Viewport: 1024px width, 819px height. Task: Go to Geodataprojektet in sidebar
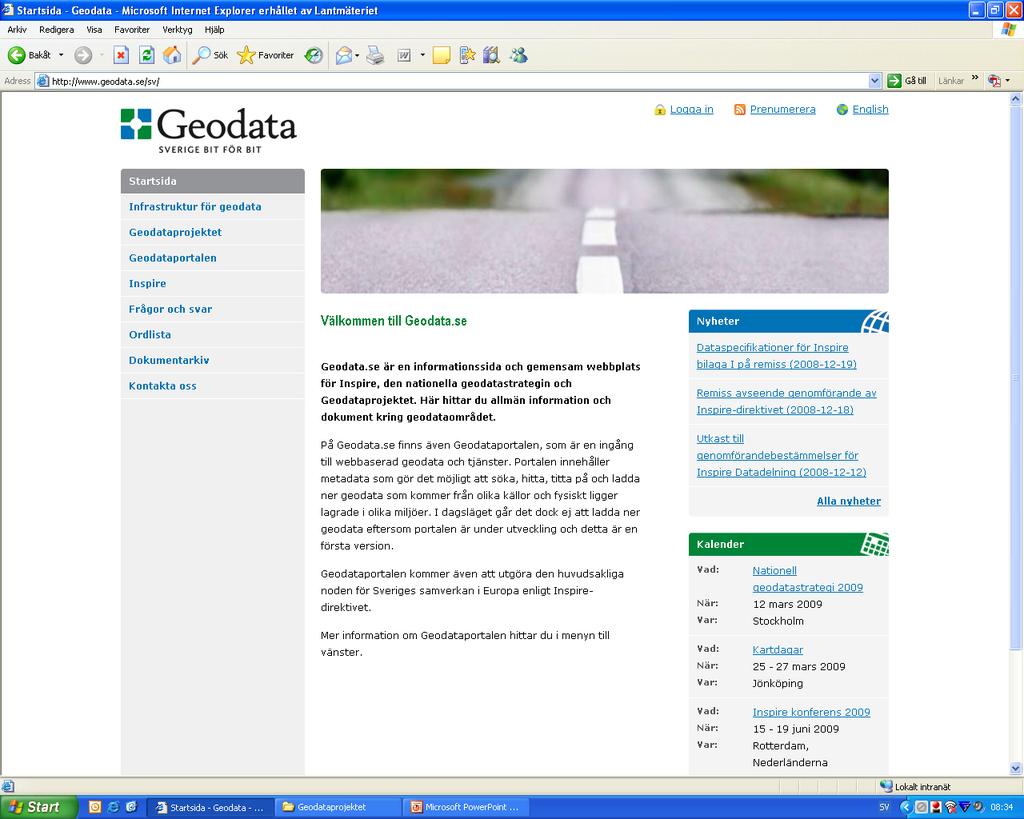click(175, 232)
